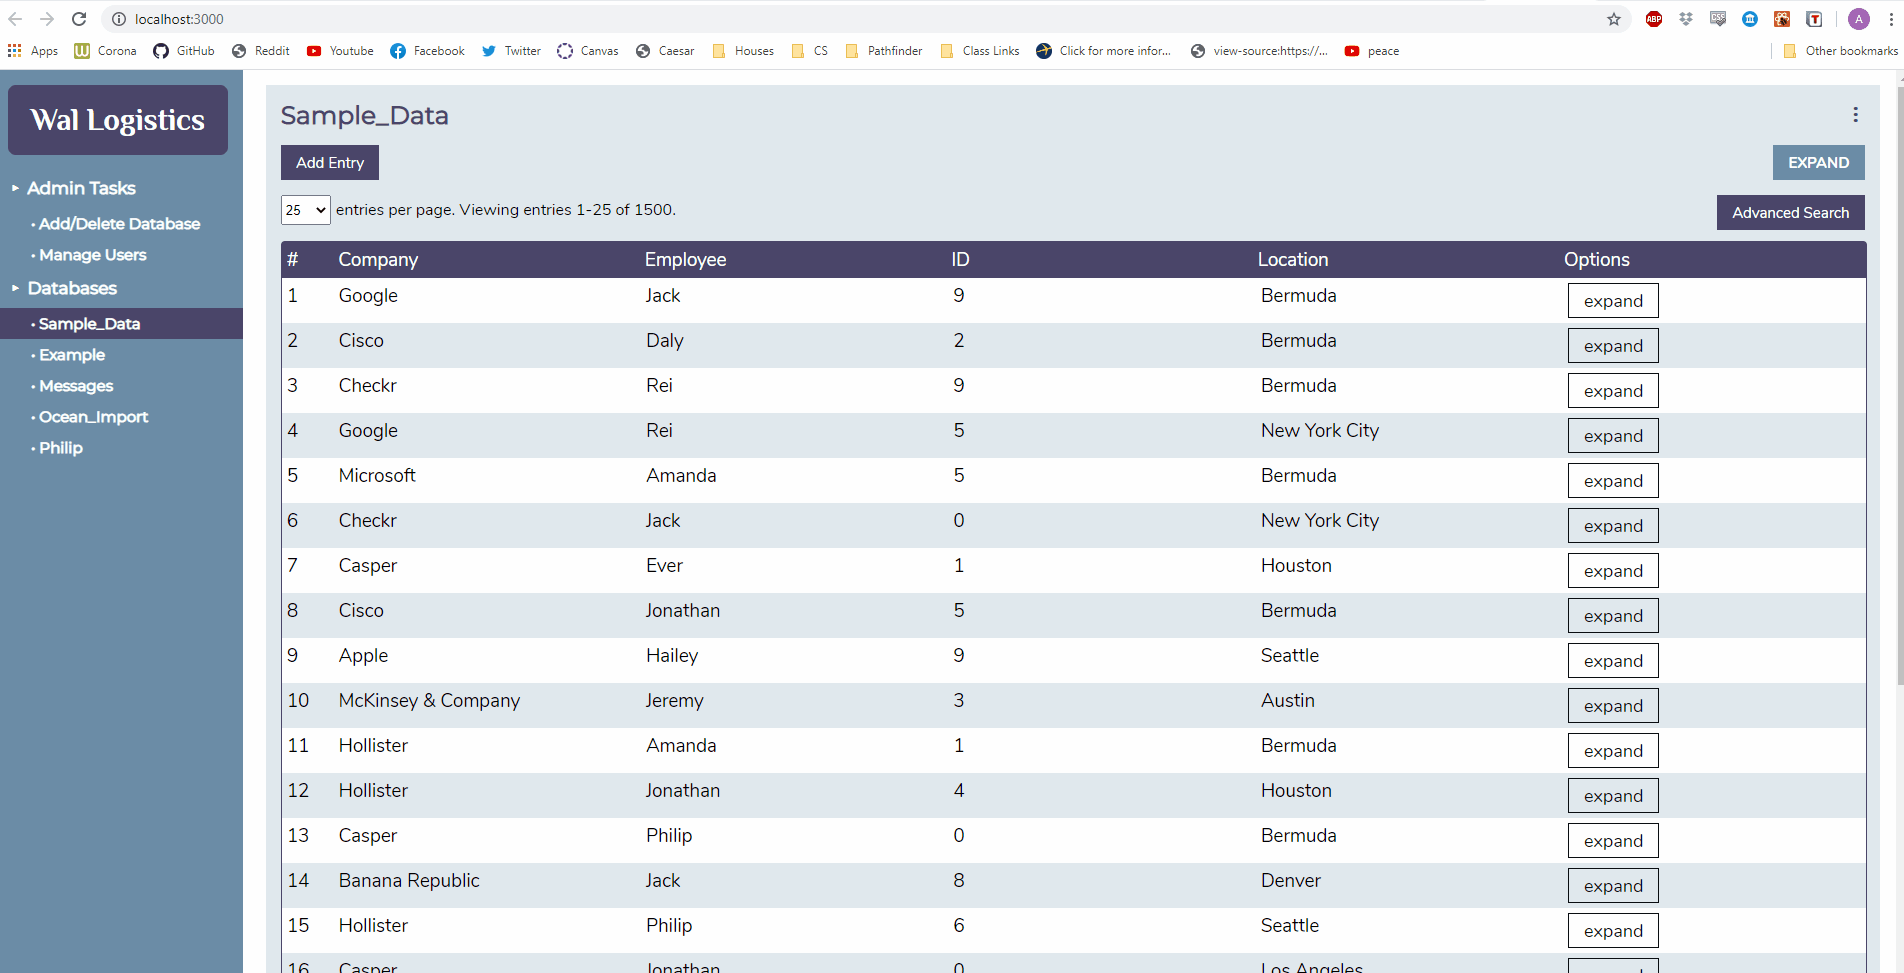Click the ID column header
Screen dimensions: 1904x973
point(960,260)
